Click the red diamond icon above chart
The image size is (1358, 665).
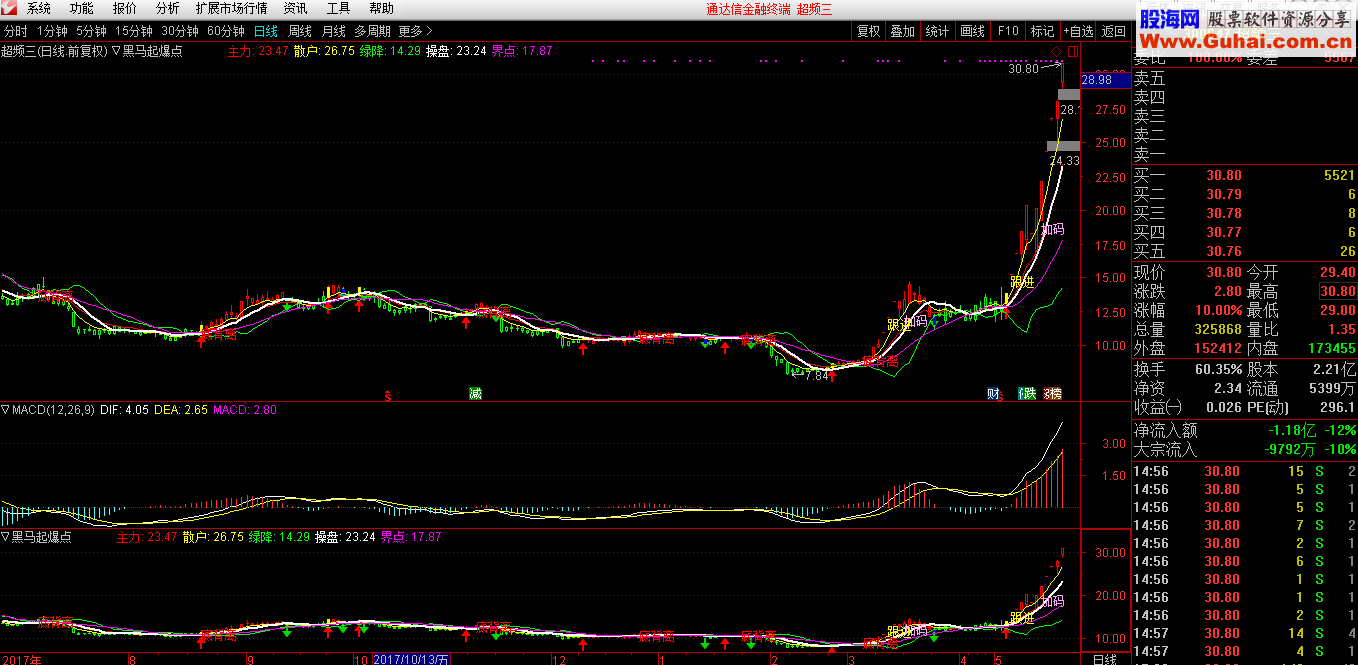[x=1056, y=50]
